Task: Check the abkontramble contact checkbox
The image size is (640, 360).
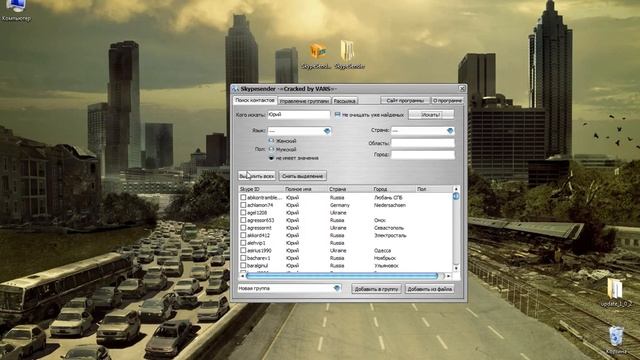Action: [243, 198]
